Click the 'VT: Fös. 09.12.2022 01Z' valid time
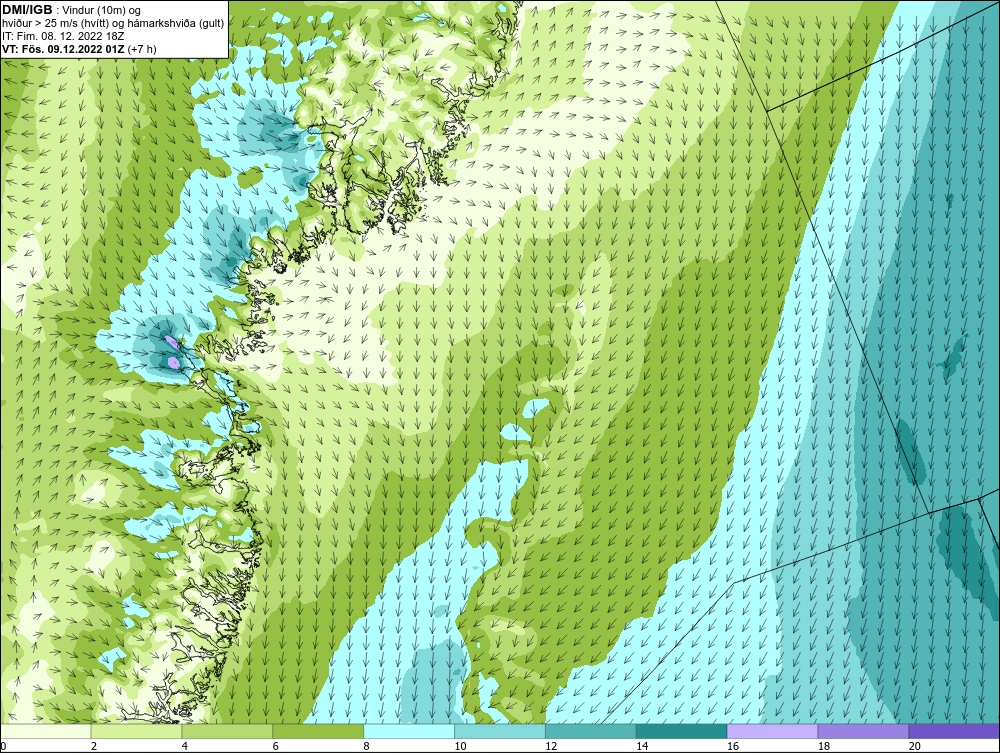The height and width of the screenshot is (753, 1000). 63,48
